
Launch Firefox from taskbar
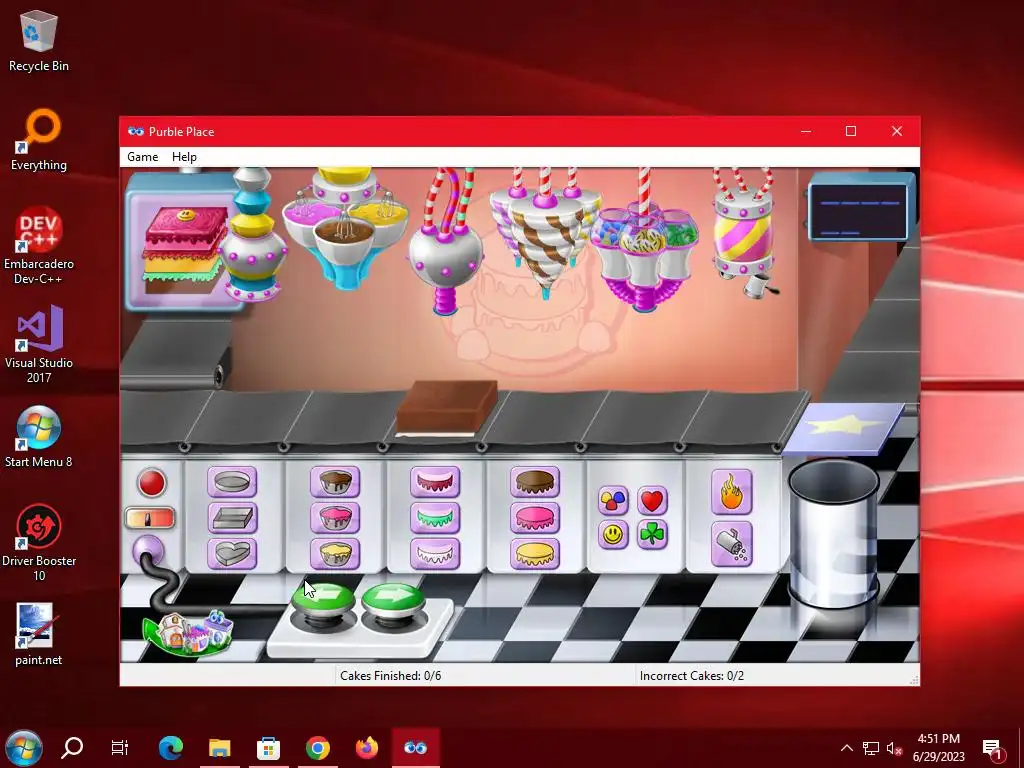(367, 747)
